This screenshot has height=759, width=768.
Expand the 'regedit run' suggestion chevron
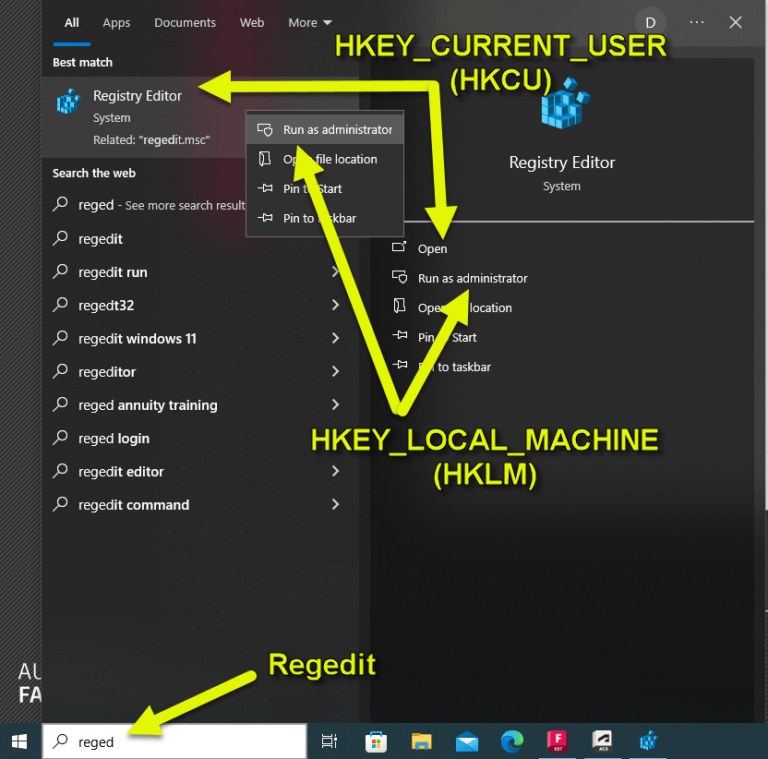click(336, 272)
